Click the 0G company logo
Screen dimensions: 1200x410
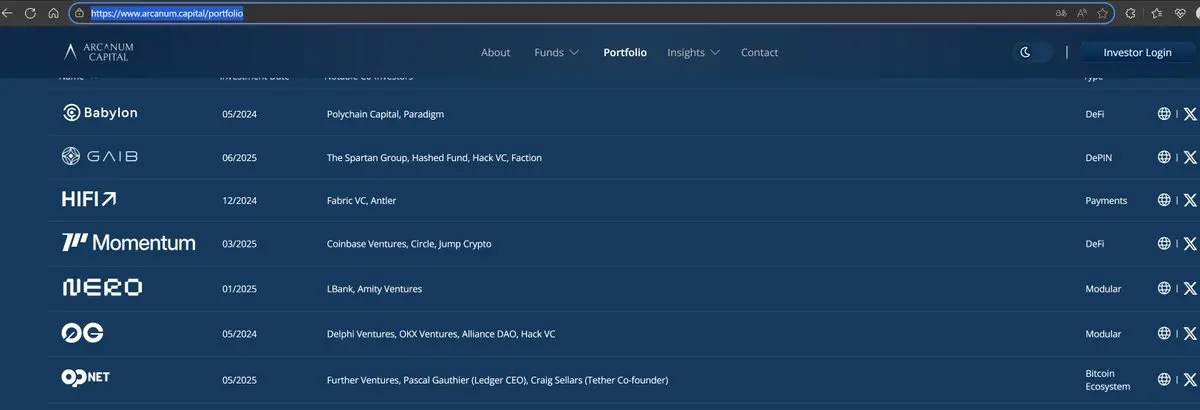(83, 333)
